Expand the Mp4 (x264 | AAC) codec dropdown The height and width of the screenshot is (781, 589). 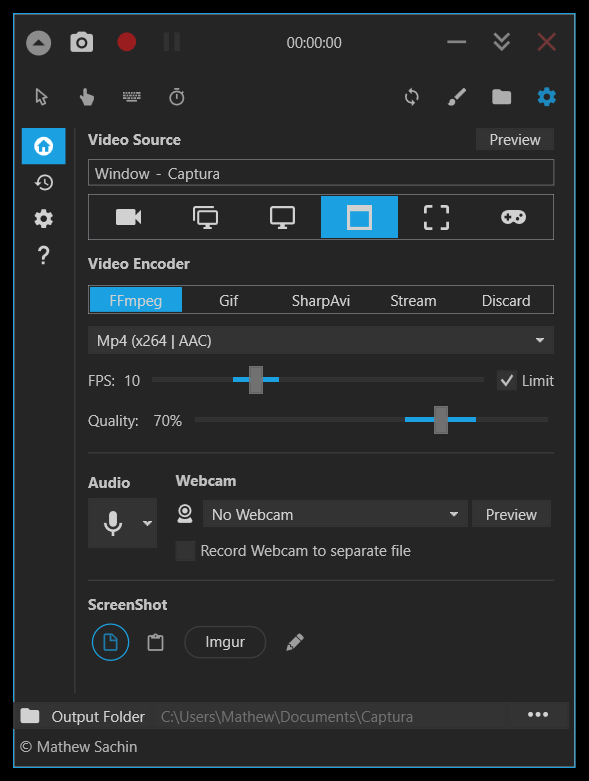point(321,340)
